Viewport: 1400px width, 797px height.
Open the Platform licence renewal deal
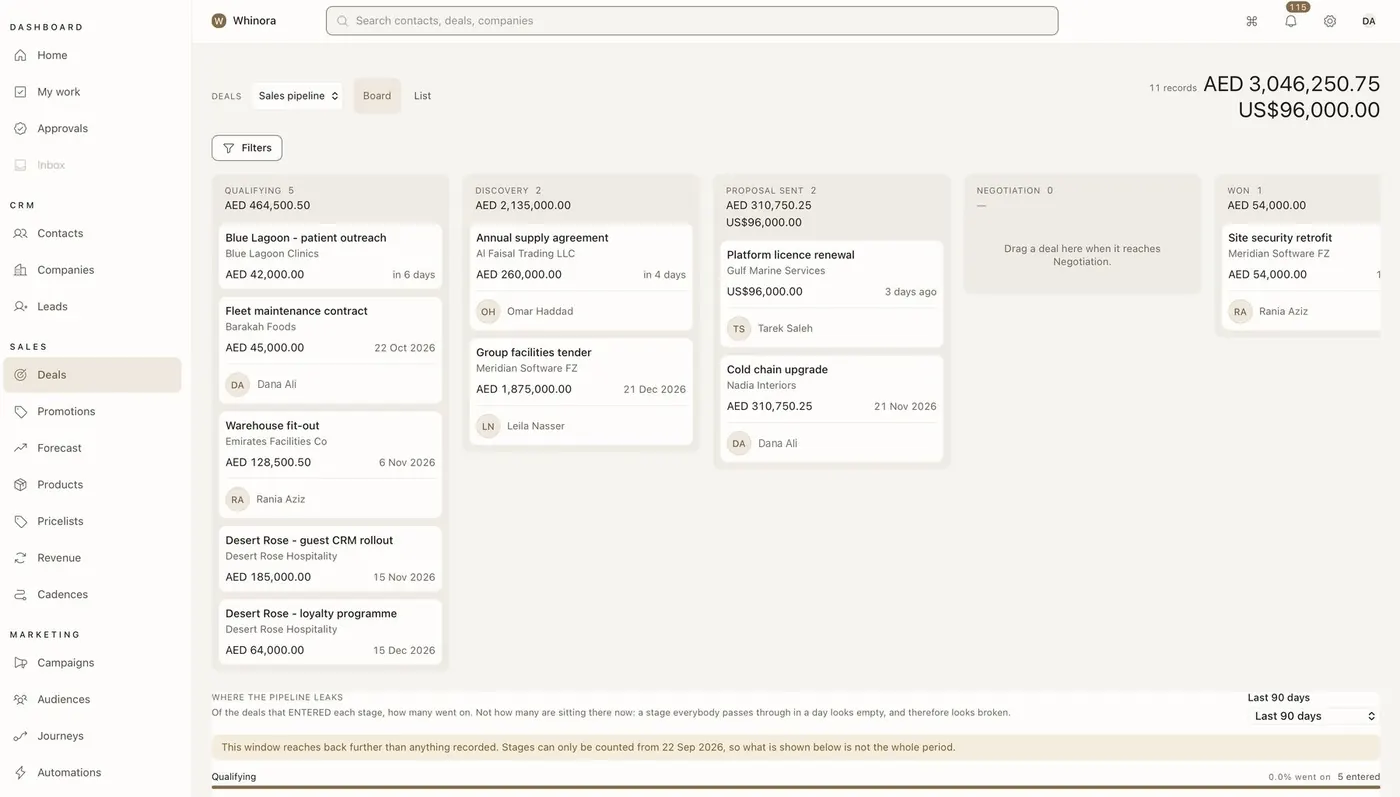(x=832, y=294)
